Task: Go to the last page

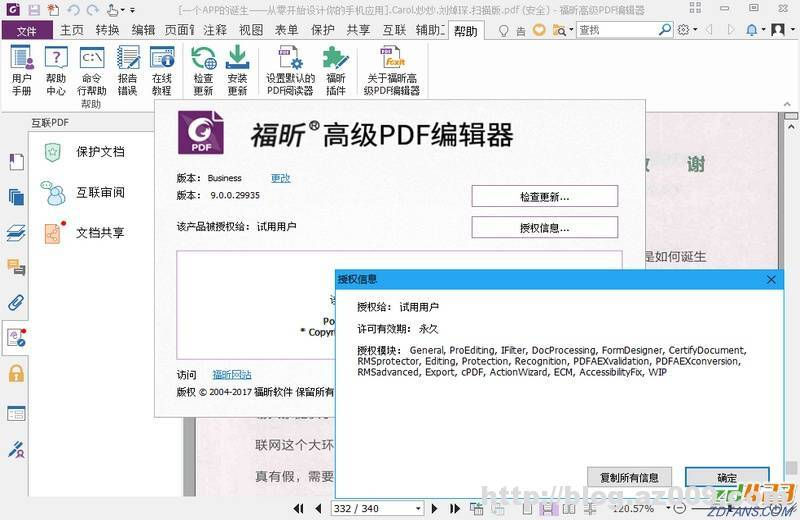Action: point(455,508)
